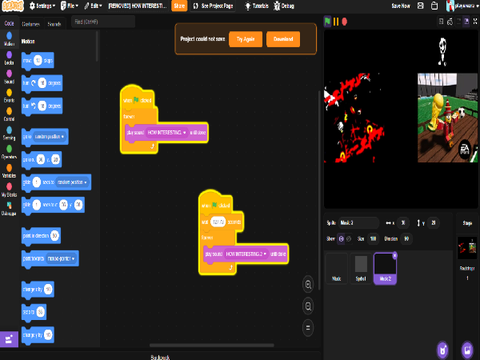Open the glide to random position dropdown

click(72, 182)
